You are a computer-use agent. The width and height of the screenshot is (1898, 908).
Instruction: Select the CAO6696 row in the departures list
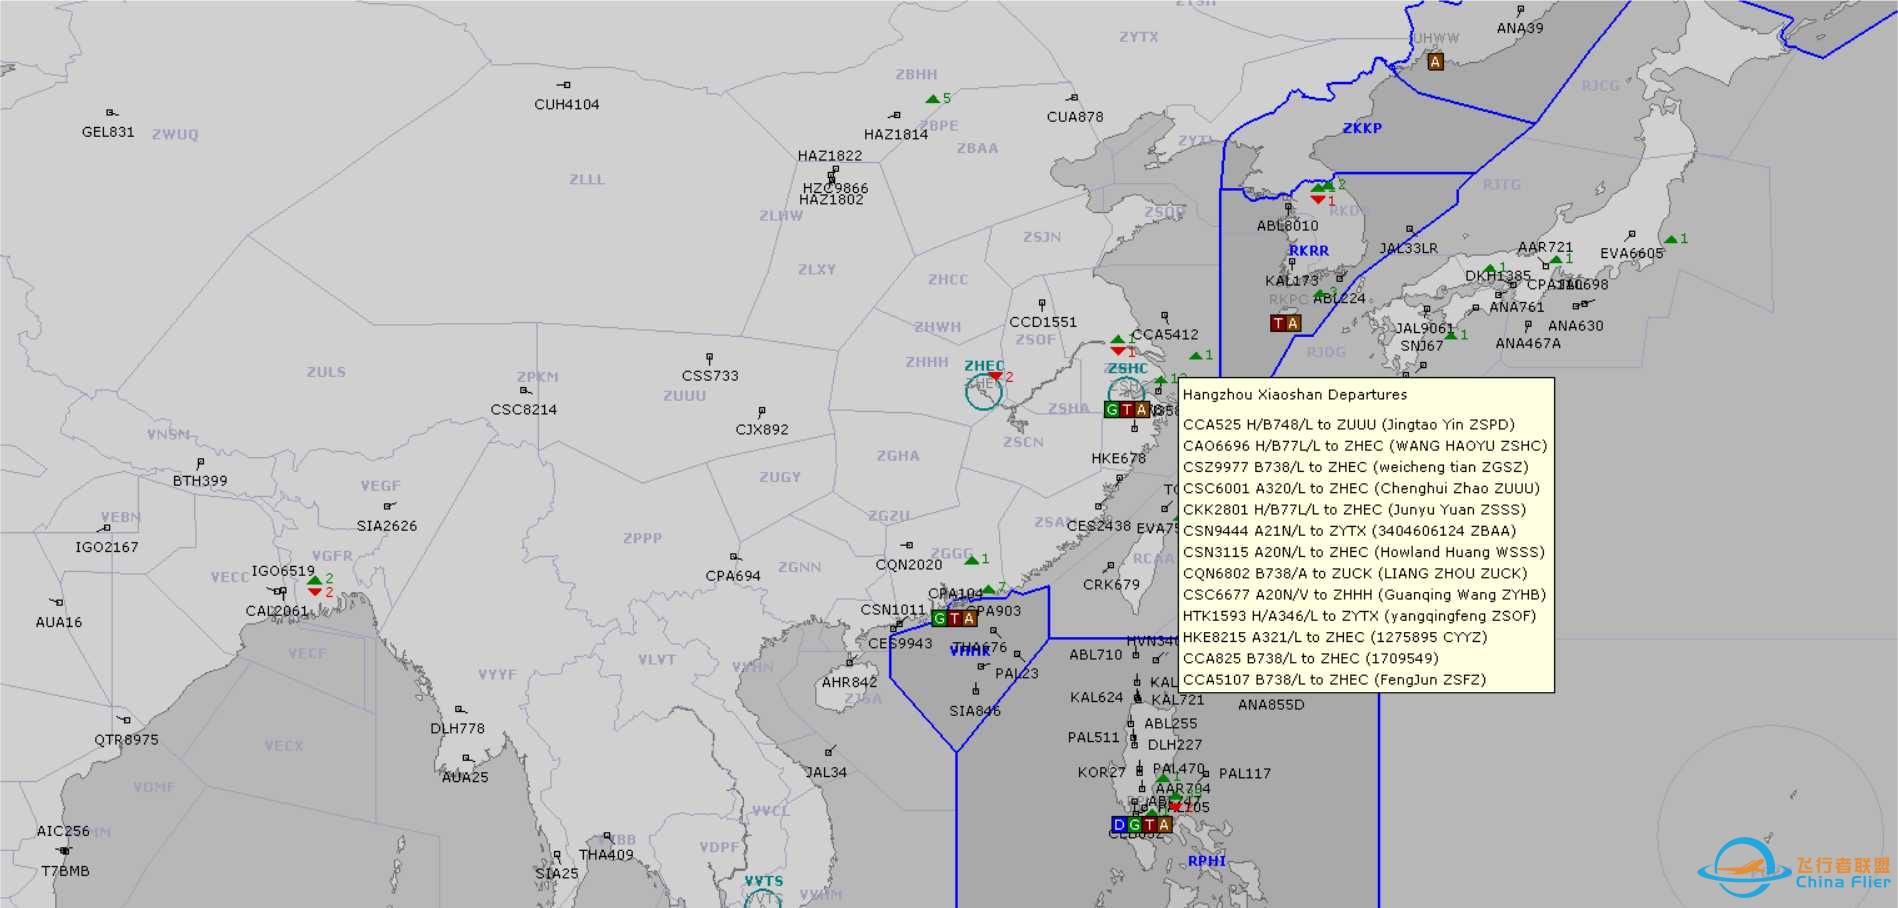point(1364,446)
